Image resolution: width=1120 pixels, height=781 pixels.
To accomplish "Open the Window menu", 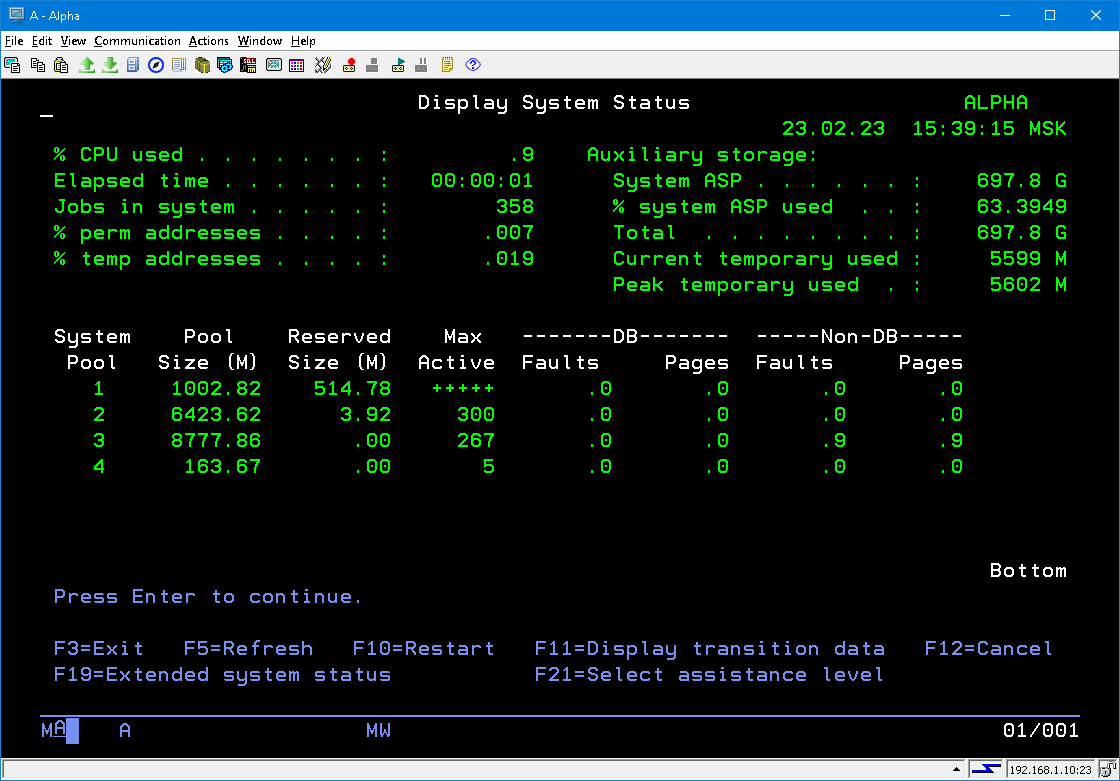I will pos(260,41).
